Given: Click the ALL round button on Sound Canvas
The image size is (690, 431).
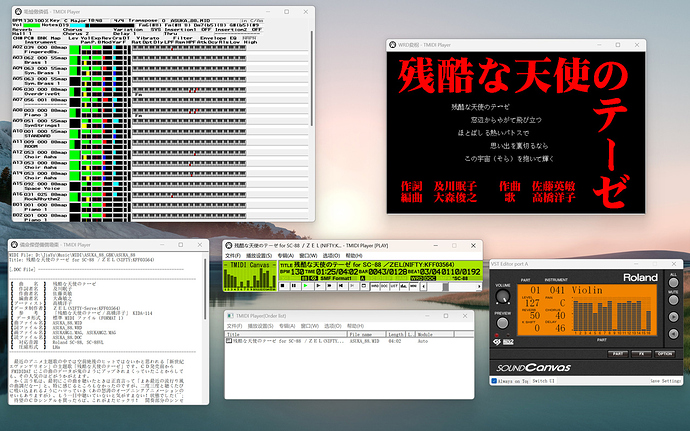Looking at the screenshot, I should (x=673, y=283).
